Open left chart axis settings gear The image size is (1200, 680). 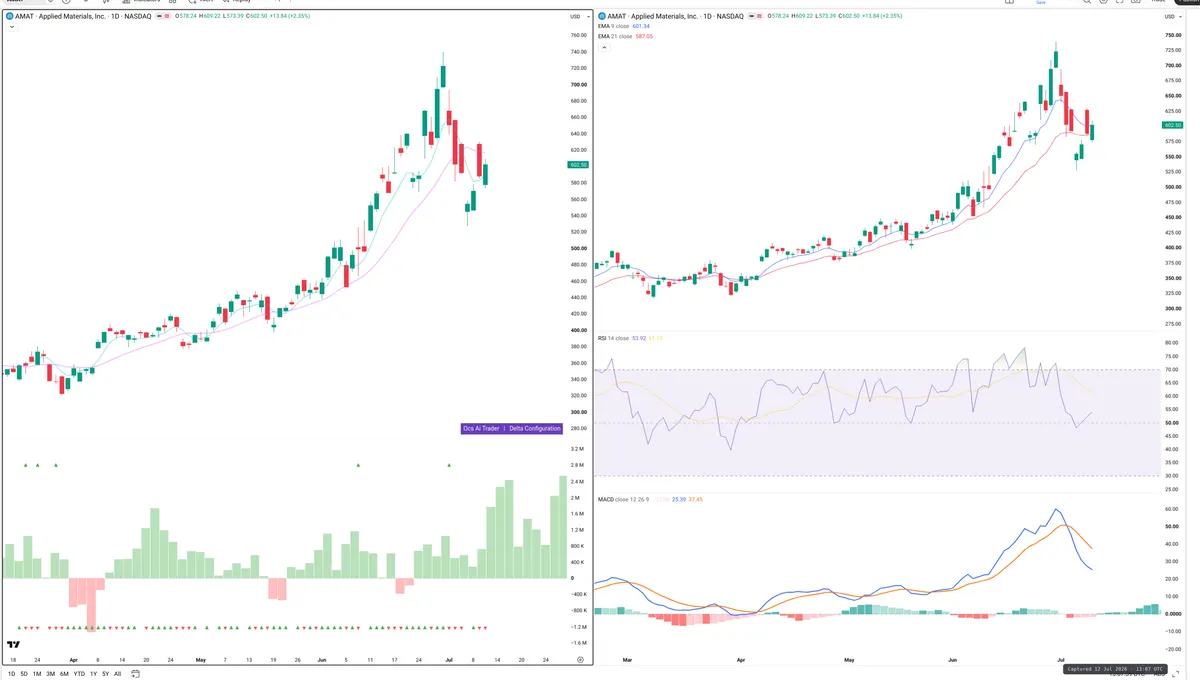tap(580, 661)
